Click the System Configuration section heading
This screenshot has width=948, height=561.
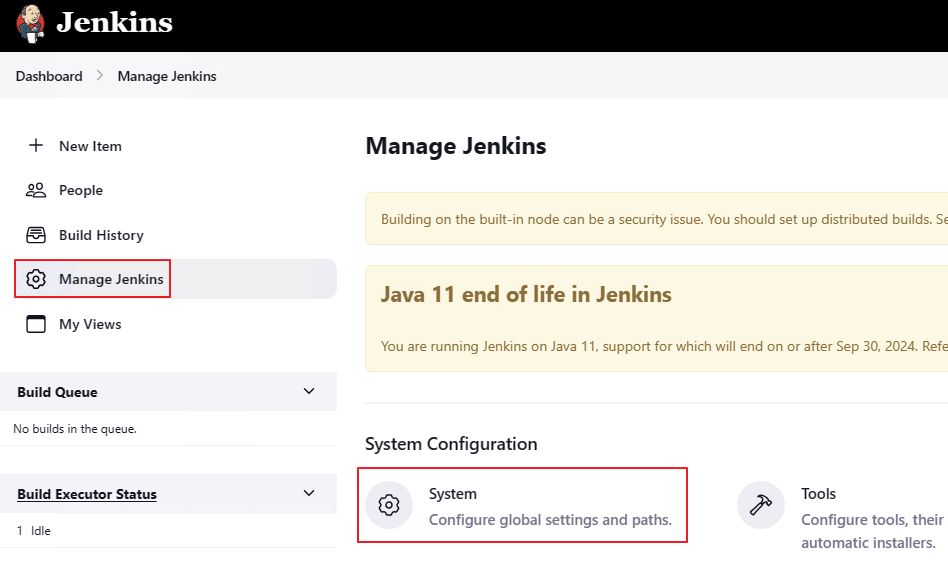pos(451,444)
